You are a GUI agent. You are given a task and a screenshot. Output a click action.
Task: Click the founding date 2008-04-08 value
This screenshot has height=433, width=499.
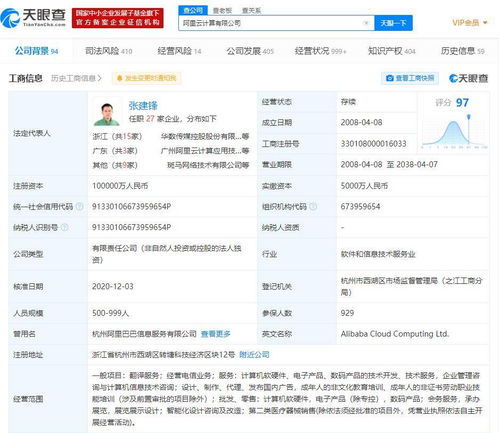(361, 122)
